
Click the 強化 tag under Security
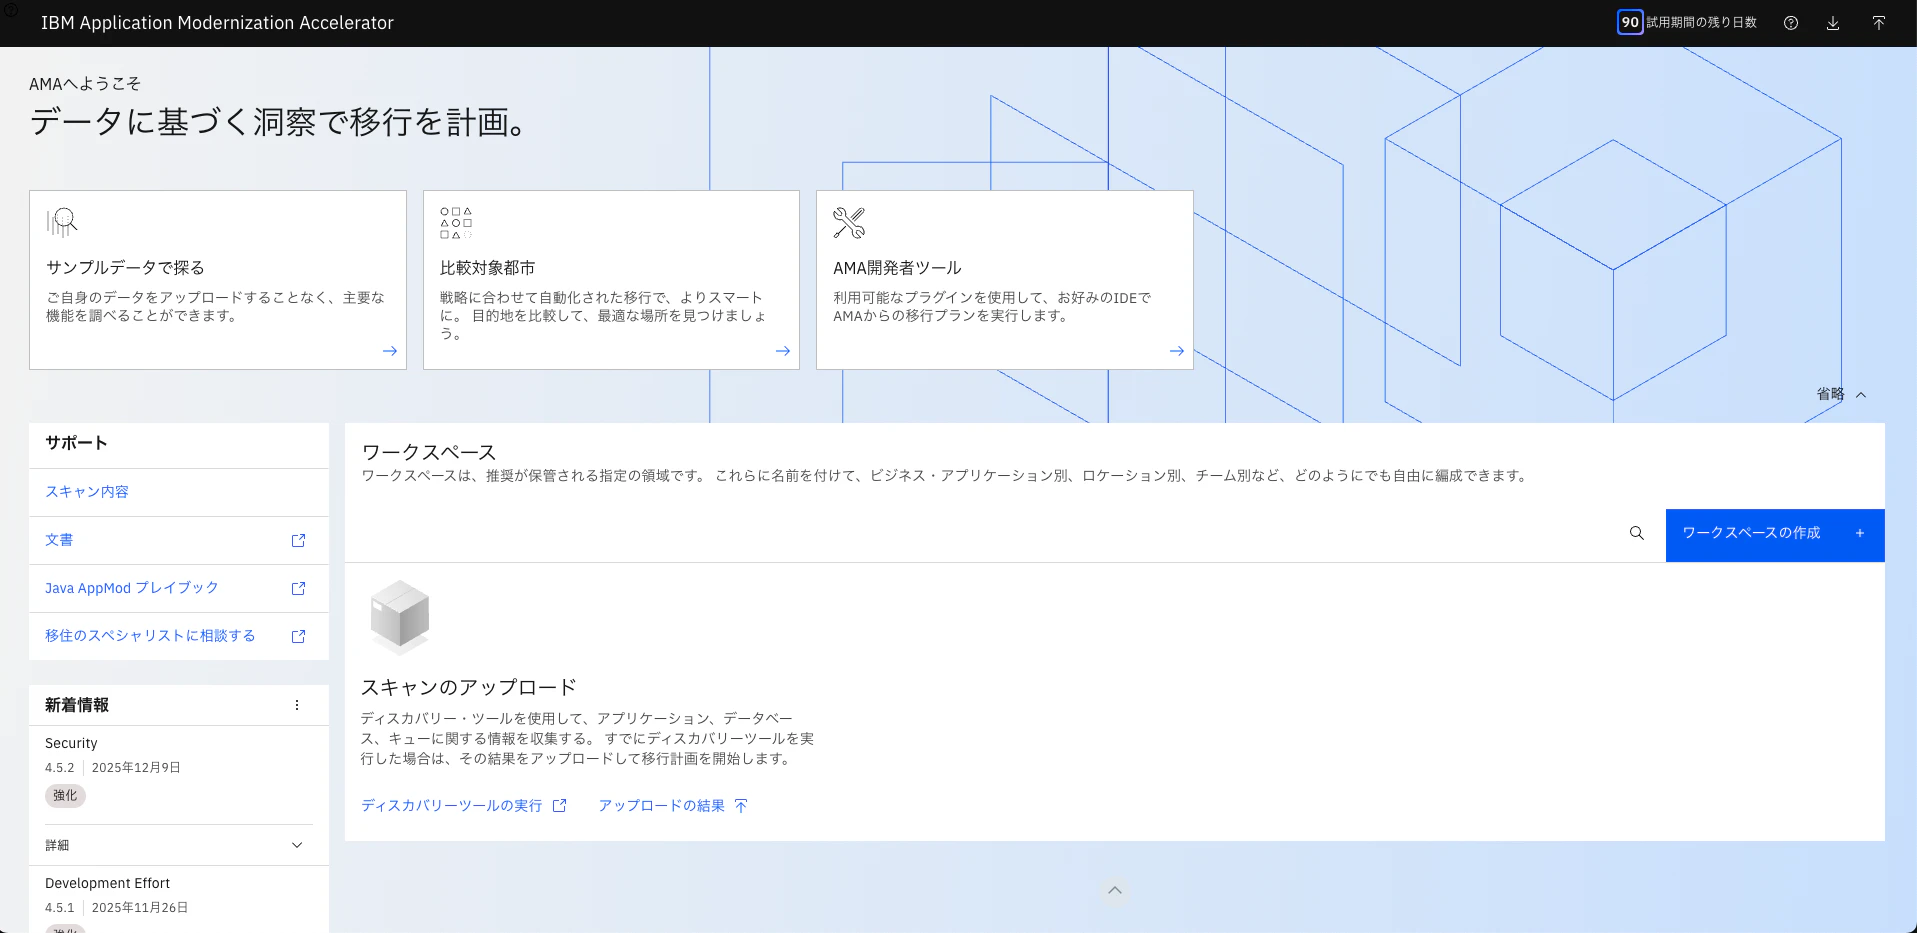[x=65, y=796]
